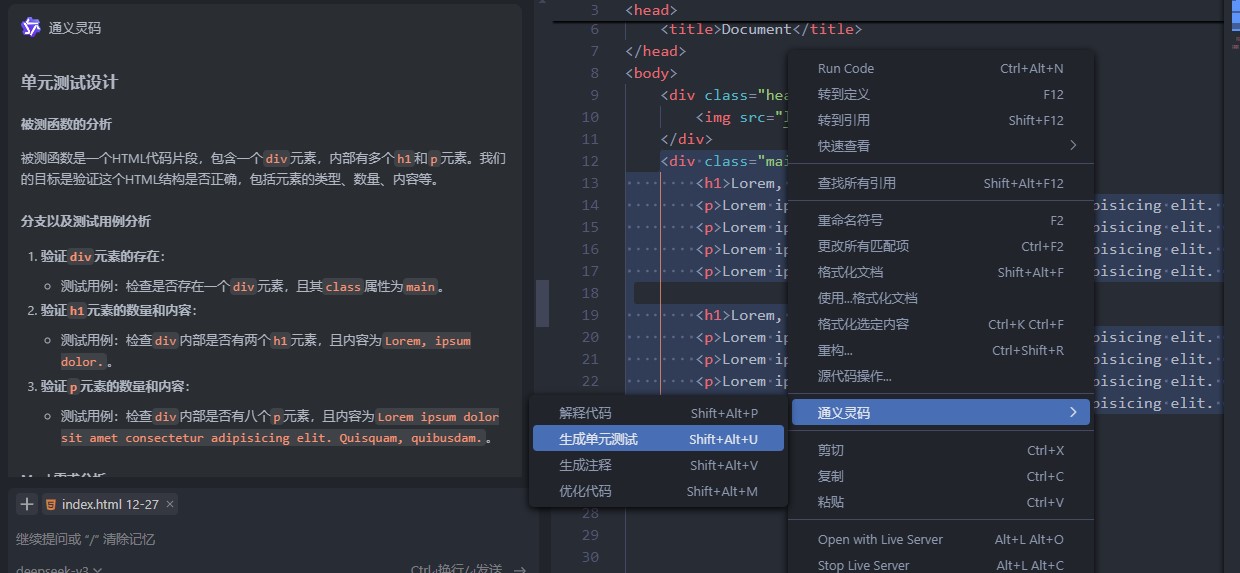Screen dimensions: 1240x573
Task: Click the </head> closing tag line
Action: point(655,51)
